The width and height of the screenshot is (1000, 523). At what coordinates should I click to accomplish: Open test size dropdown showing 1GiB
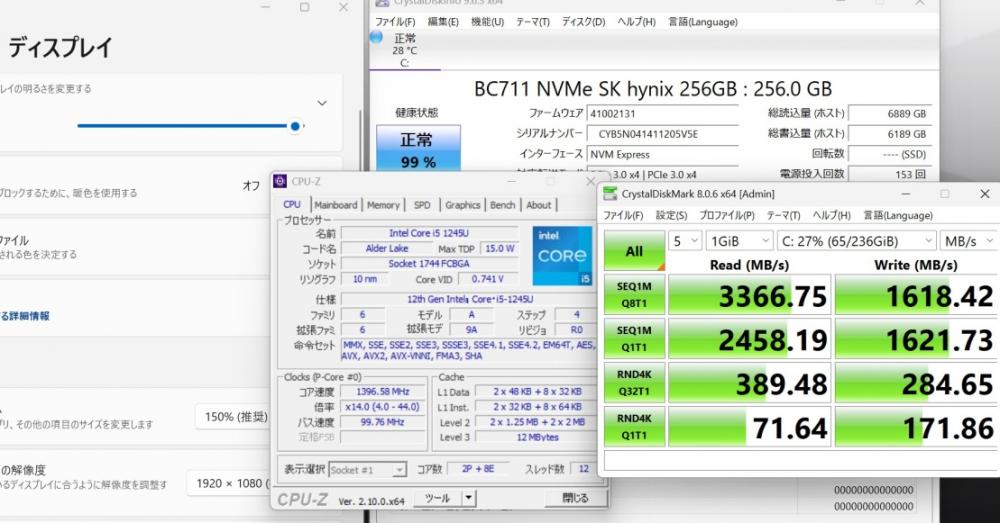click(x=739, y=241)
